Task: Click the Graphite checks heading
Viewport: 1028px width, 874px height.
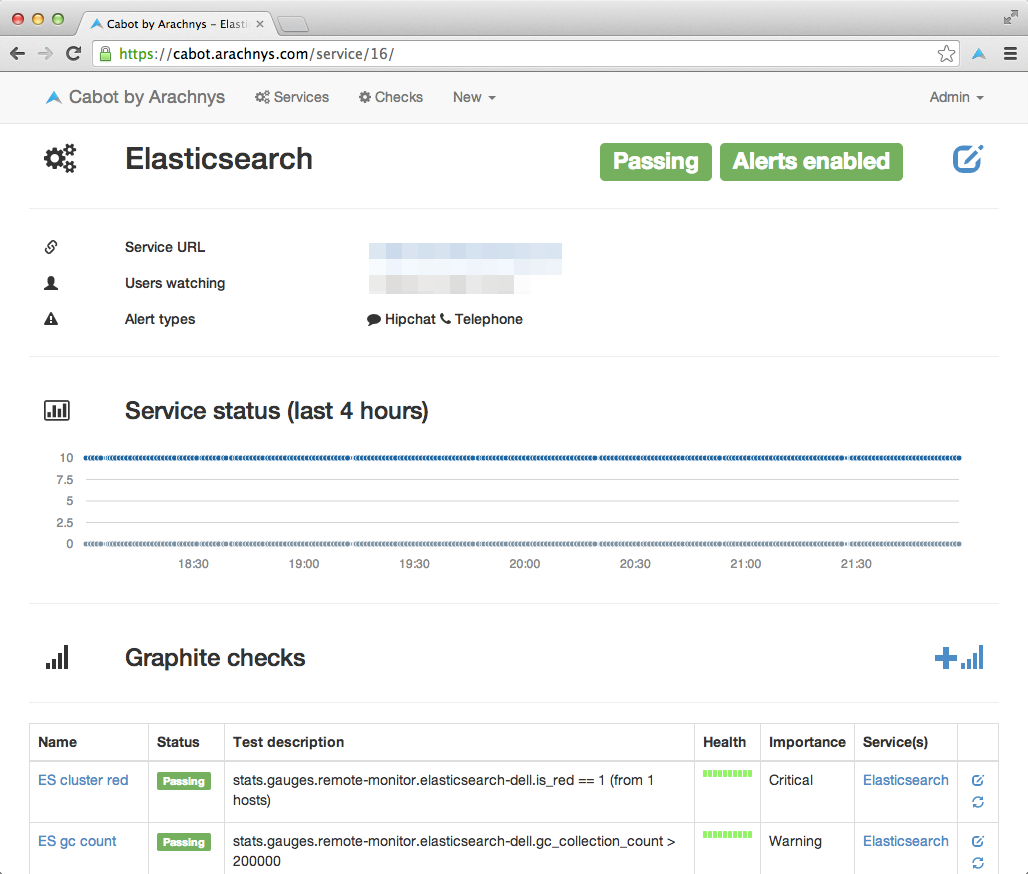Action: (x=215, y=658)
